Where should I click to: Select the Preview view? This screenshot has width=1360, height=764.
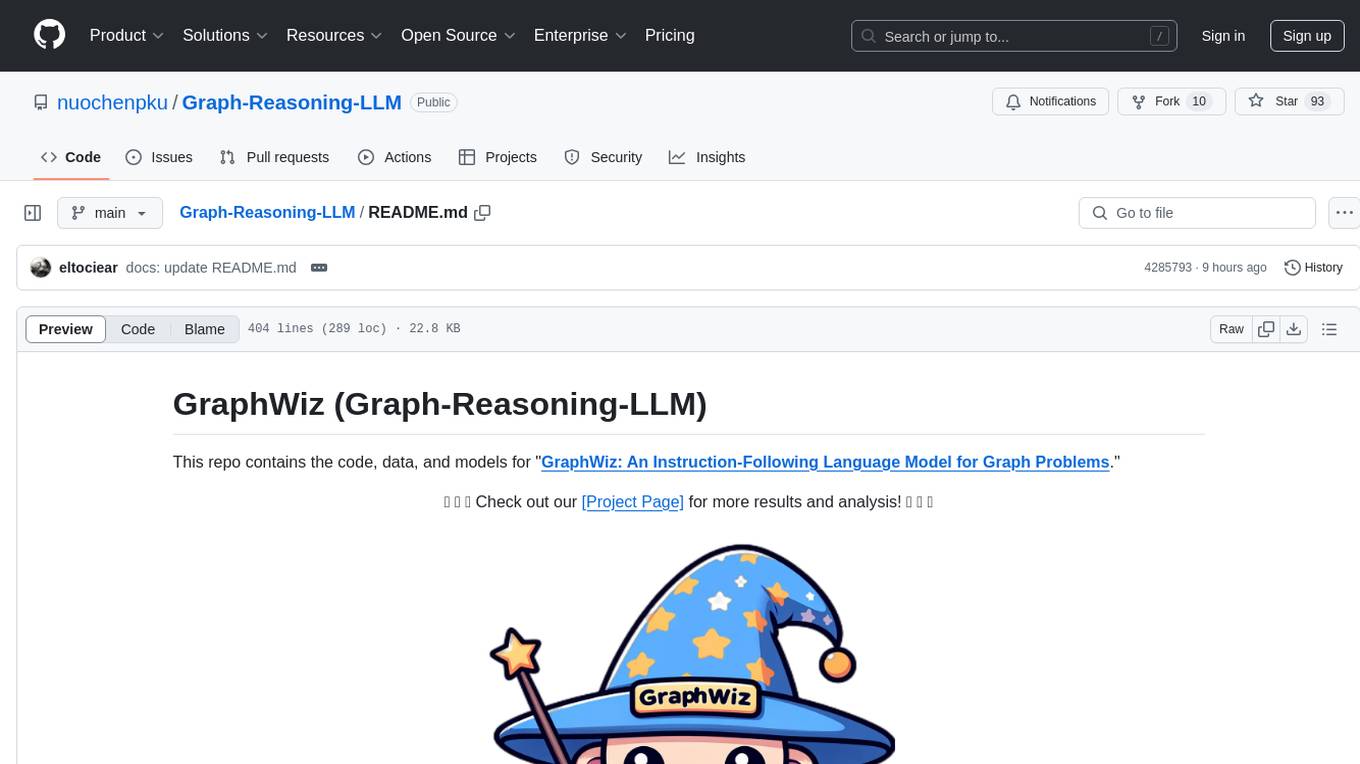pyautogui.click(x=66, y=329)
